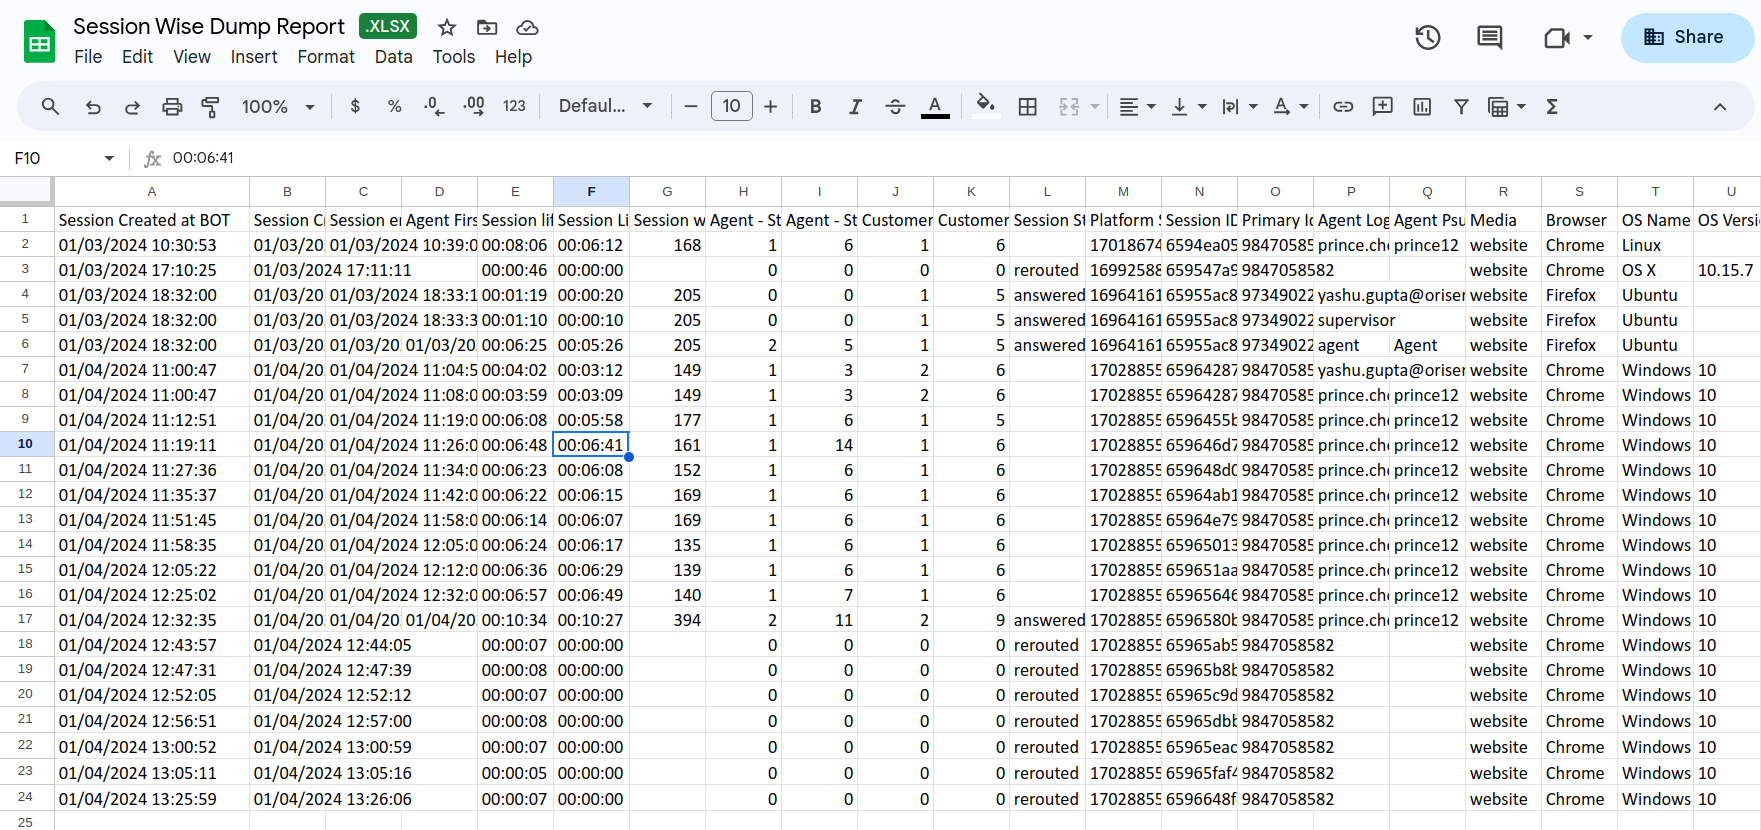This screenshot has width=1761, height=830.
Task: Expand the font family dropdown
Action: coord(605,107)
